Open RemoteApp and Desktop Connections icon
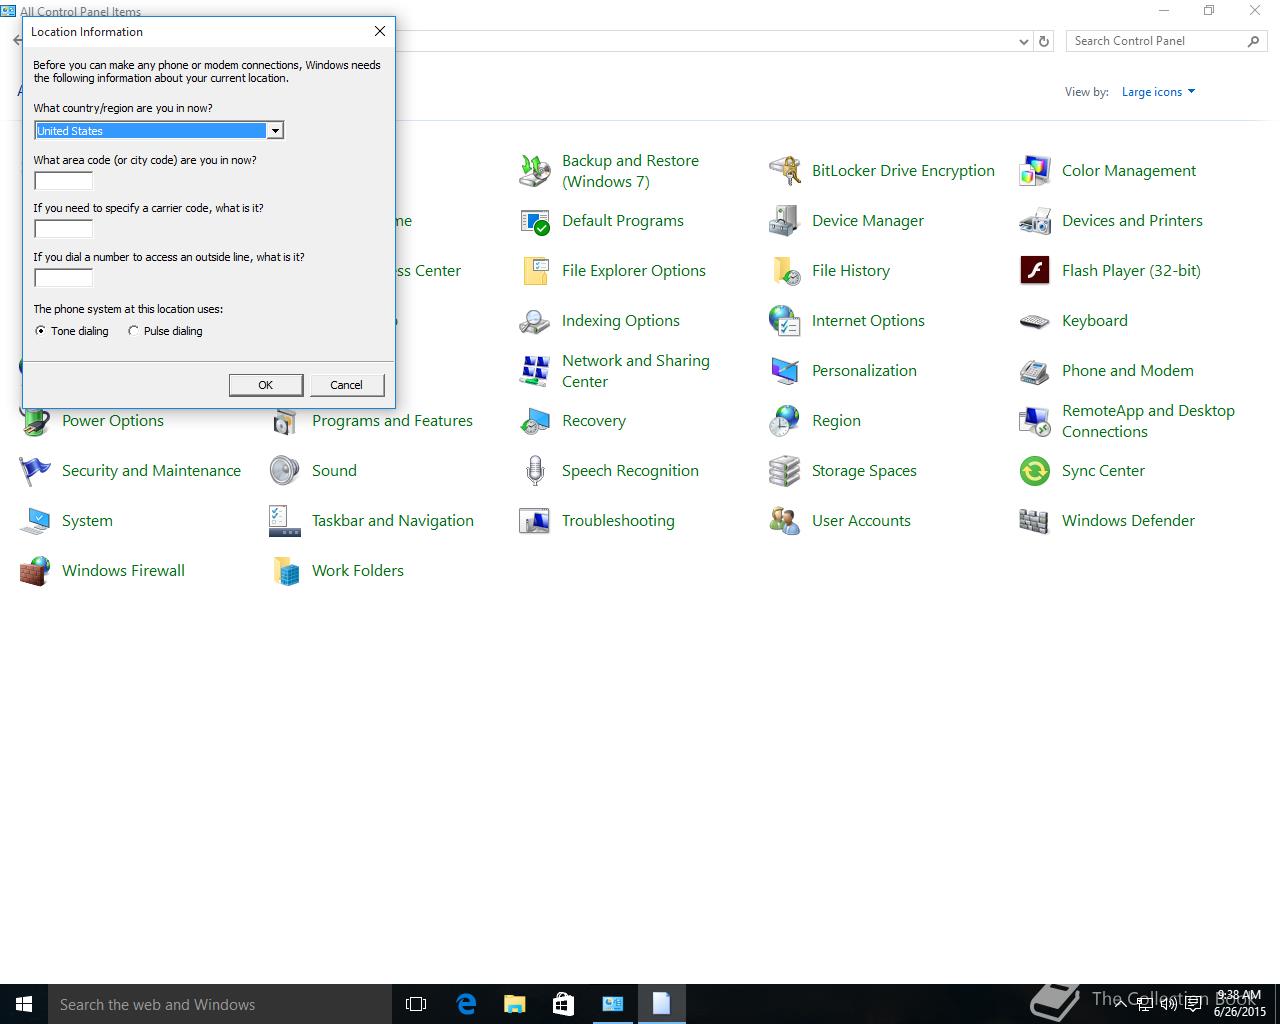 1035,421
